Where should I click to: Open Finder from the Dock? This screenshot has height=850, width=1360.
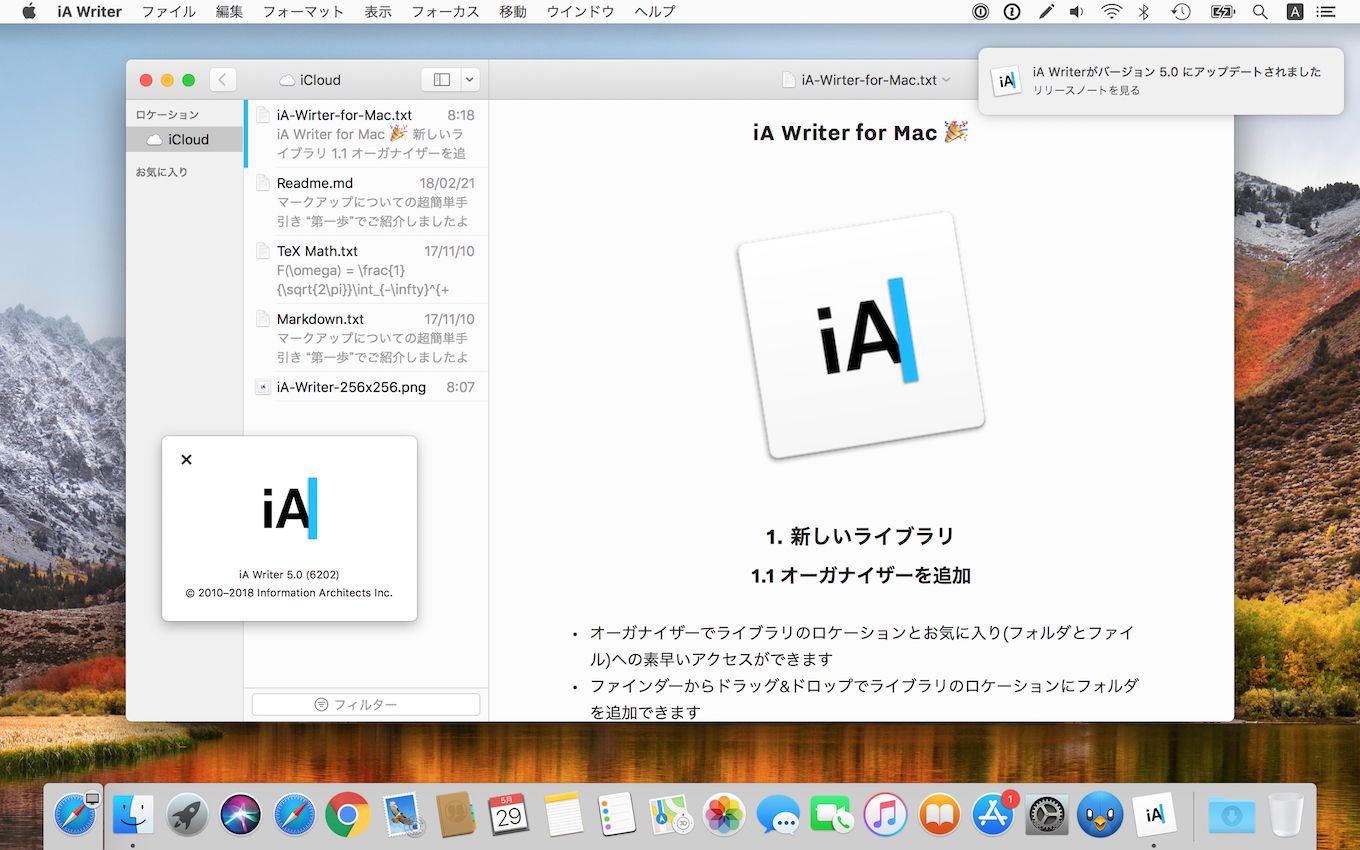tap(133, 815)
